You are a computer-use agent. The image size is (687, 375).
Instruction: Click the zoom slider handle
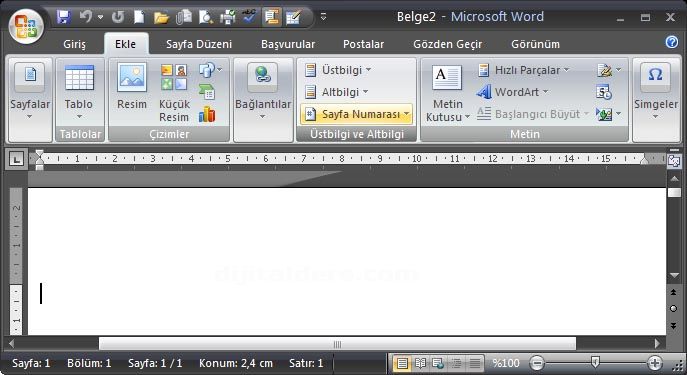(x=595, y=362)
